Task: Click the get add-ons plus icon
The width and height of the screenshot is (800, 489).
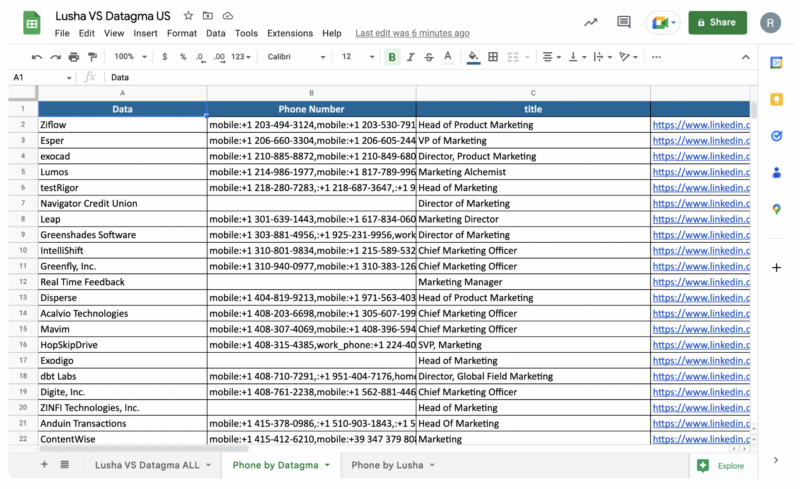Action: point(776,267)
